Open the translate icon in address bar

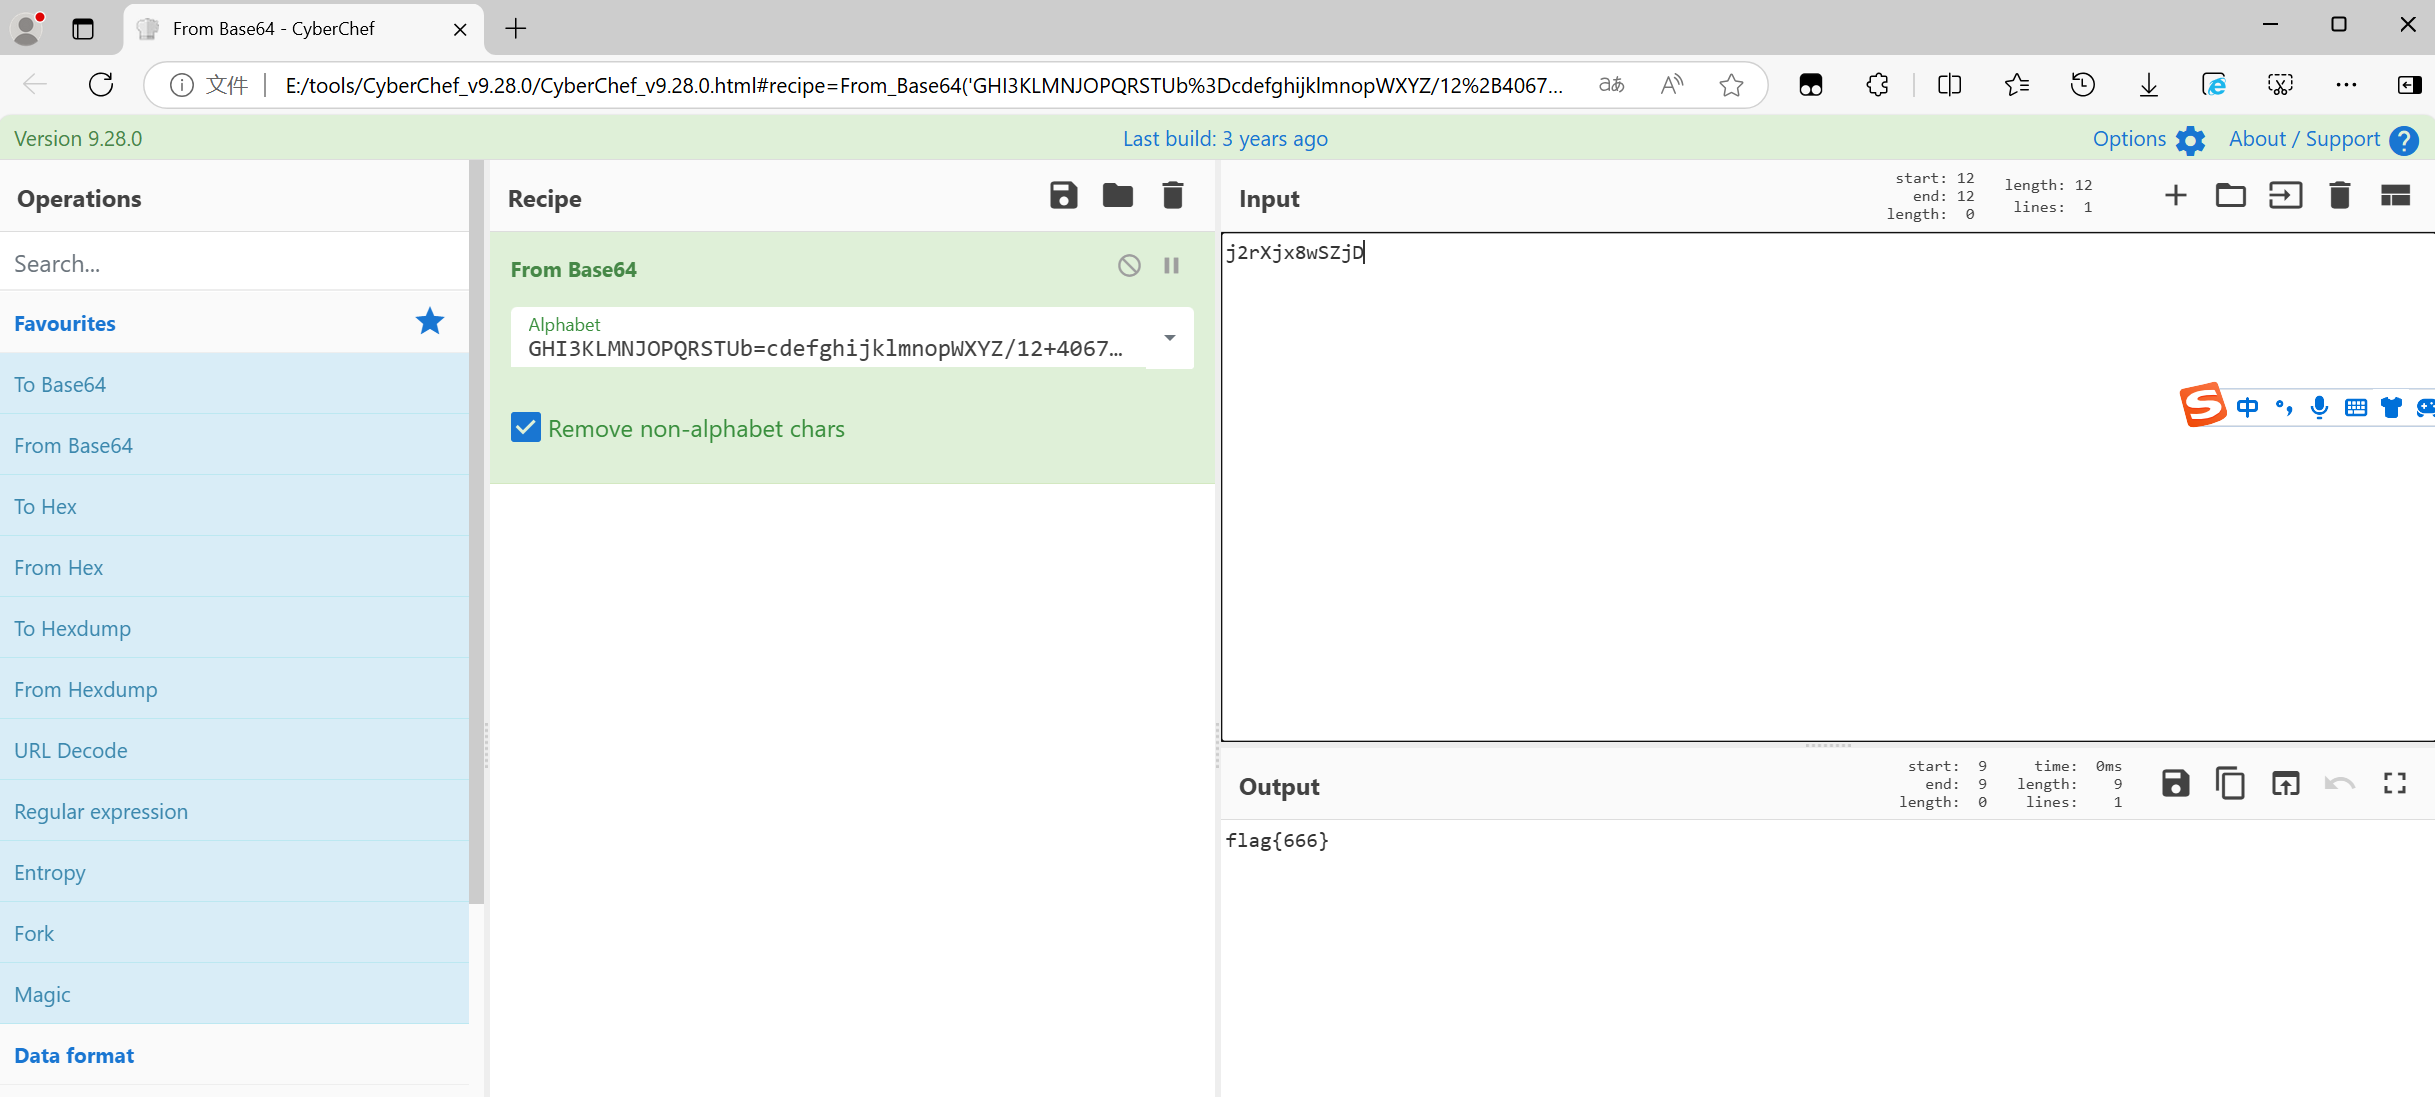1611,85
